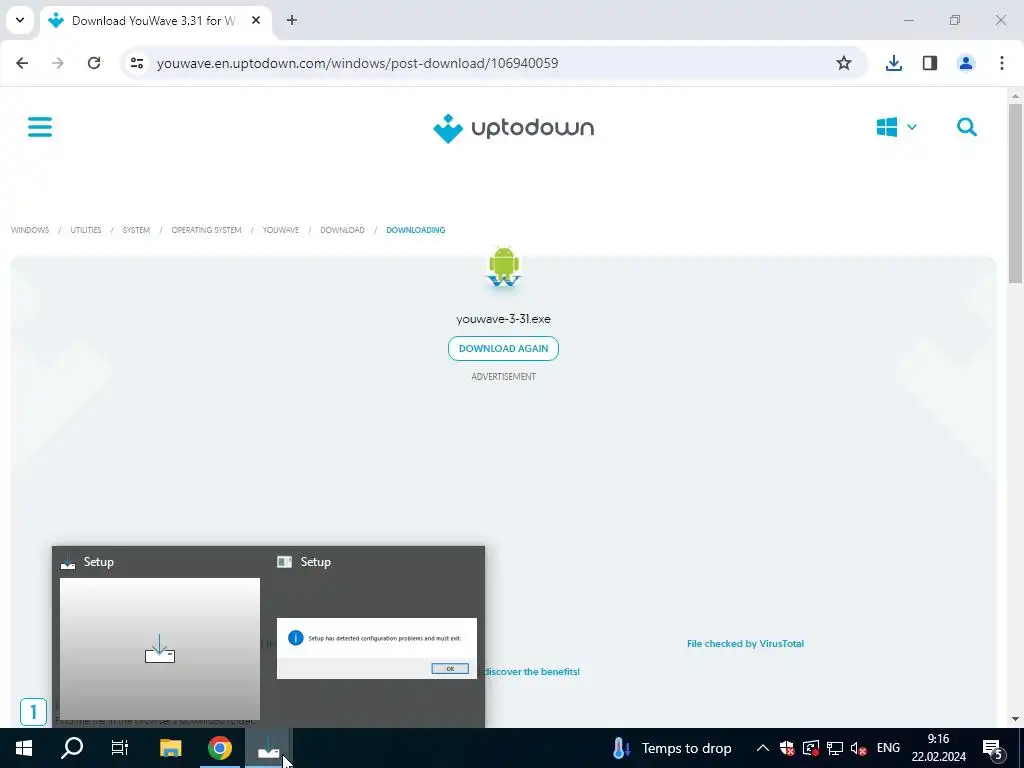Open Windows taskbar search
The image size is (1024, 768).
(x=72, y=748)
